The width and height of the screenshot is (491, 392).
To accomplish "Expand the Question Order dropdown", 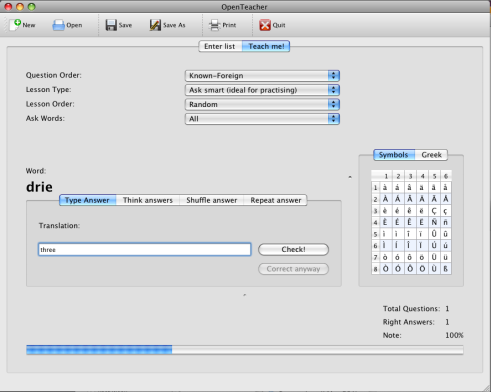I will [262, 76].
